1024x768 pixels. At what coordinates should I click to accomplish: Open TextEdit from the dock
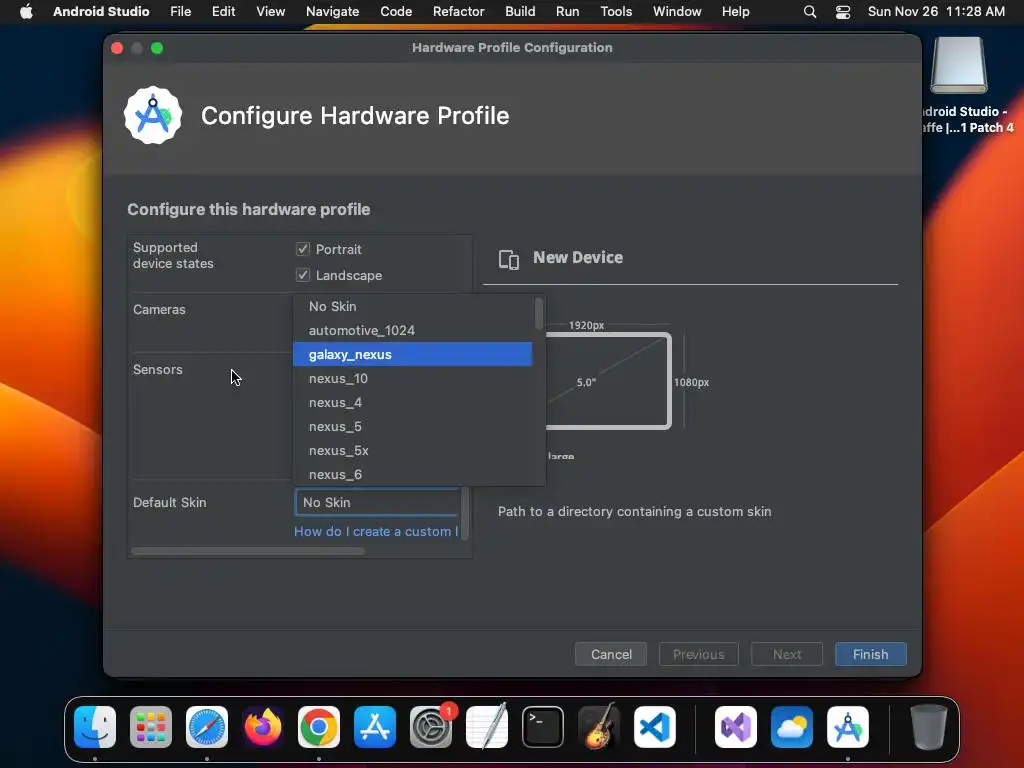(x=487, y=727)
